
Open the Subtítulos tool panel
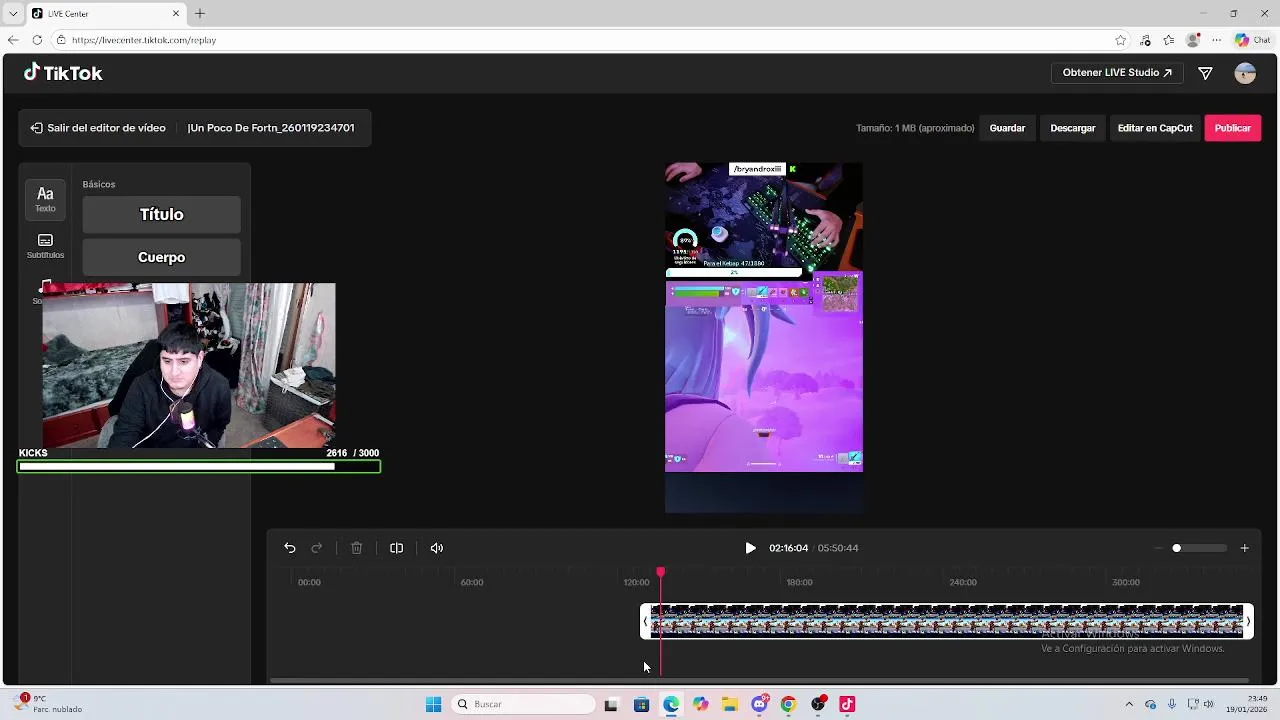coord(45,246)
